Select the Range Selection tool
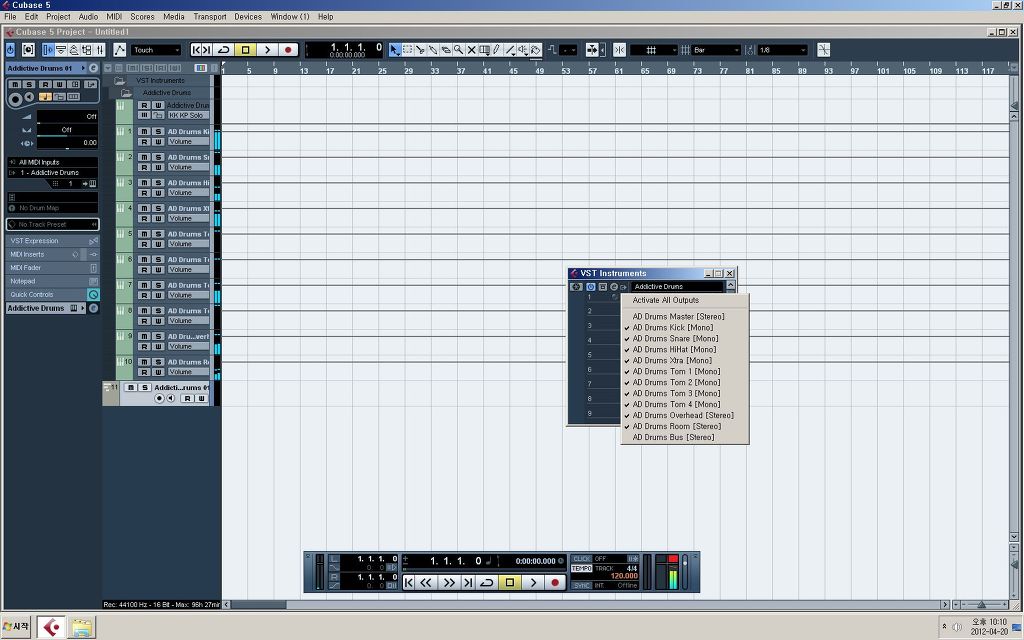Image resolution: width=1024 pixels, height=640 pixels. click(x=407, y=50)
